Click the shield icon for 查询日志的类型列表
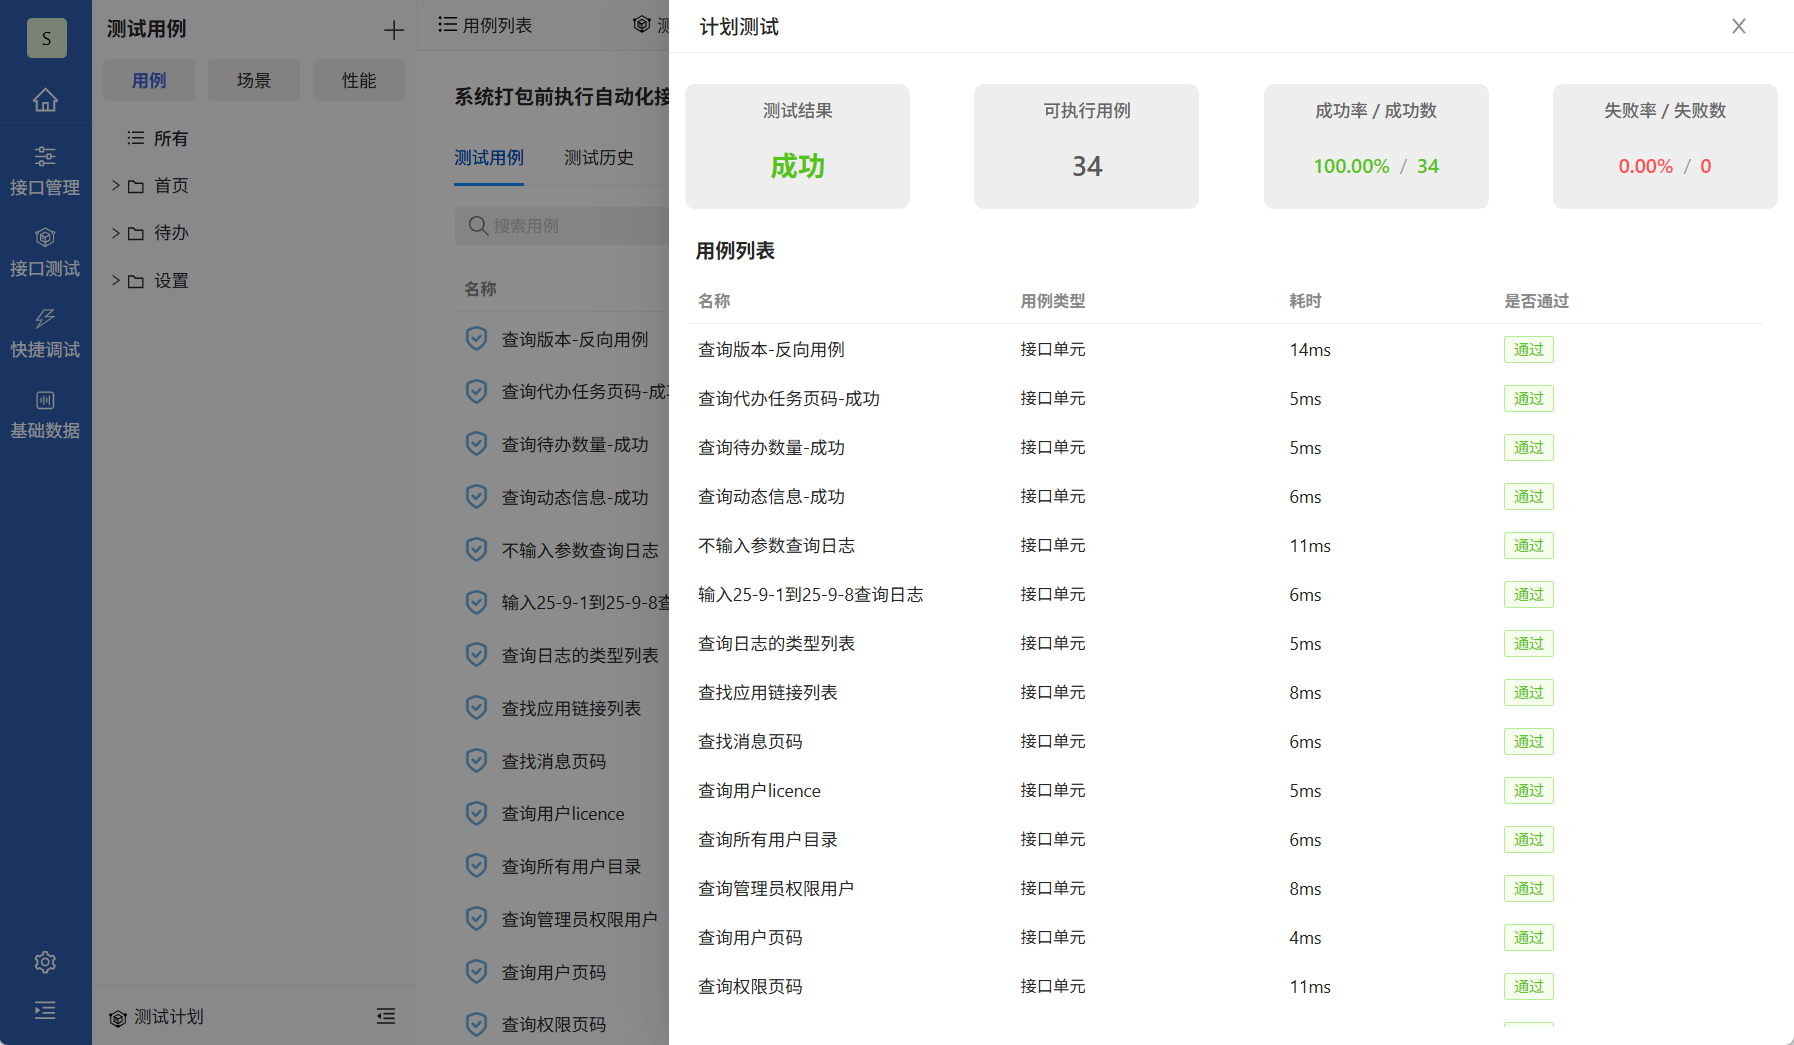 tap(477, 655)
